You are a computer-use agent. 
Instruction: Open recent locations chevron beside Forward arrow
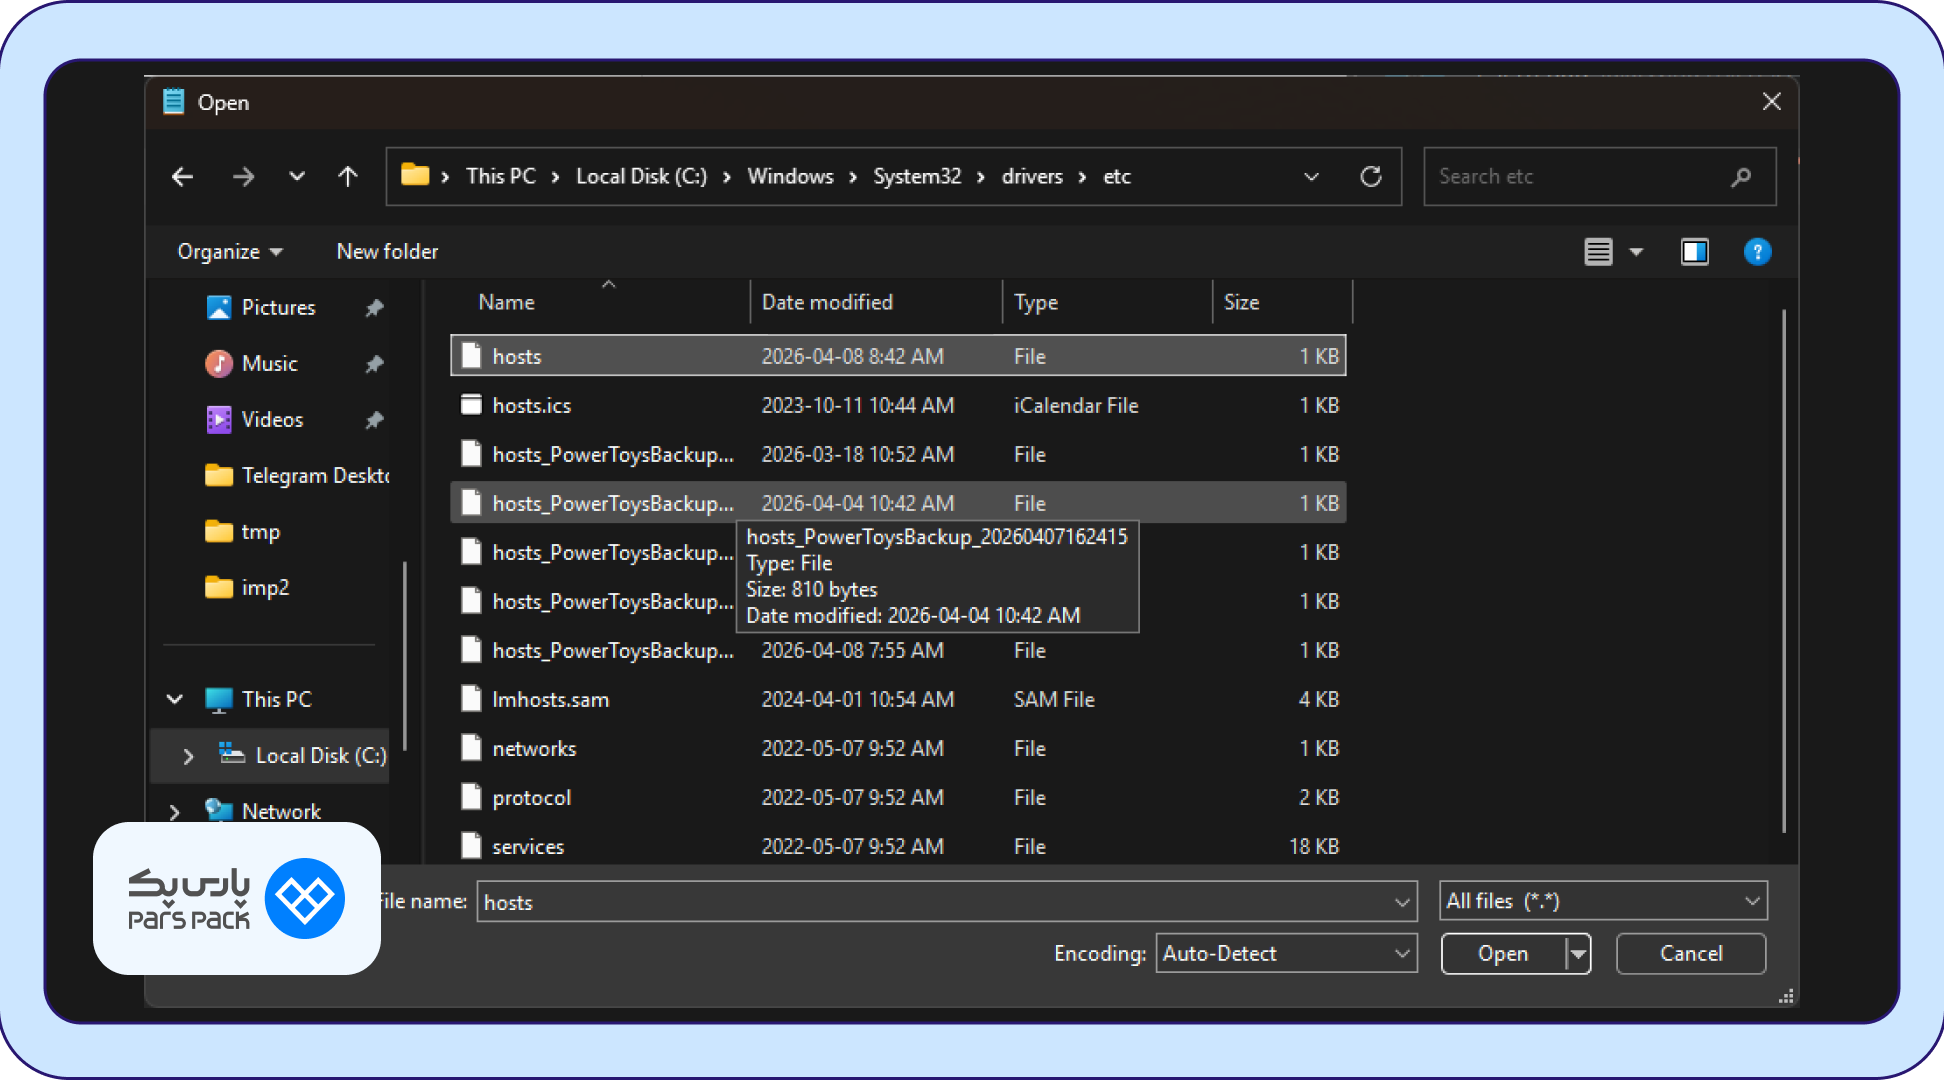[297, 177]
